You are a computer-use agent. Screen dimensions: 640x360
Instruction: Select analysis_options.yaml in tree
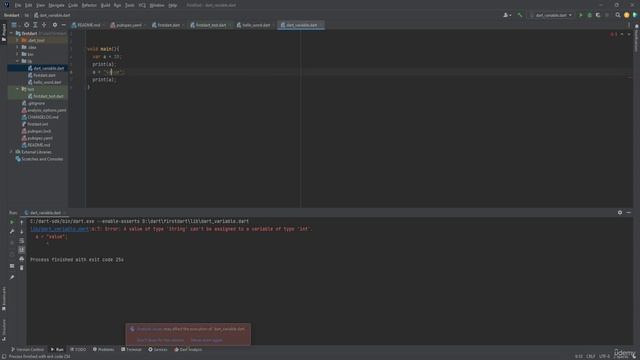tap(44, 110)
